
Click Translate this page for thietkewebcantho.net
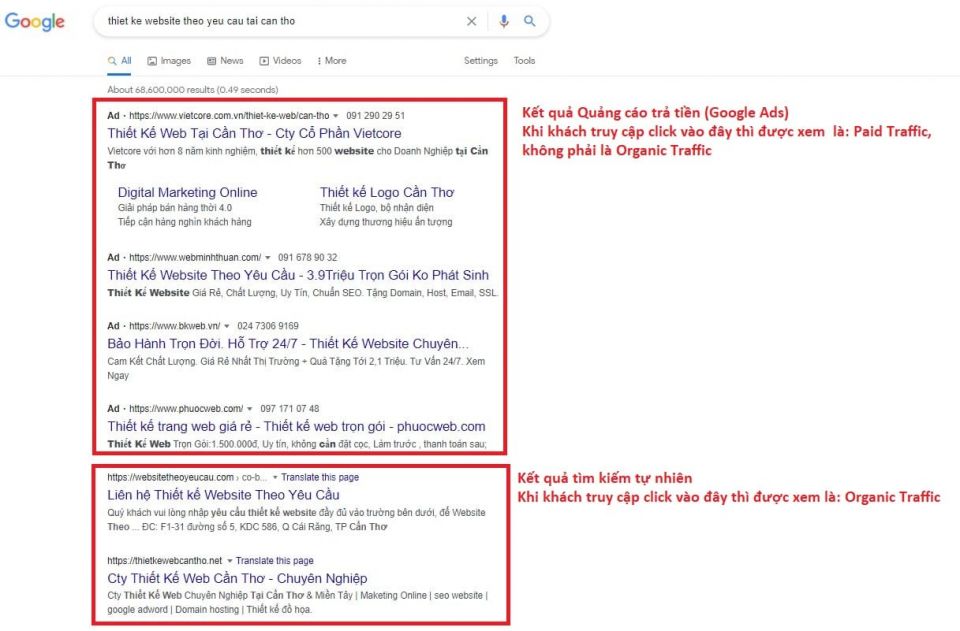[274, 561]
